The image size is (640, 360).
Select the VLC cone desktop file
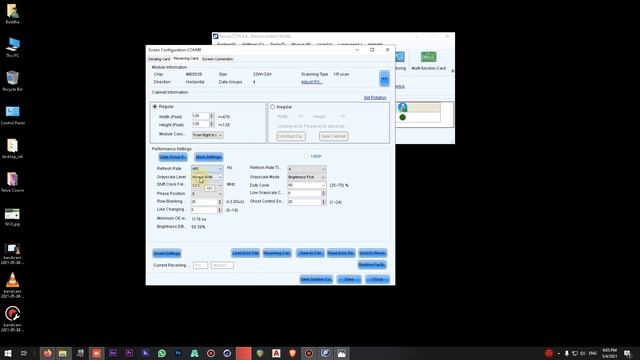[x=12, y=285]
